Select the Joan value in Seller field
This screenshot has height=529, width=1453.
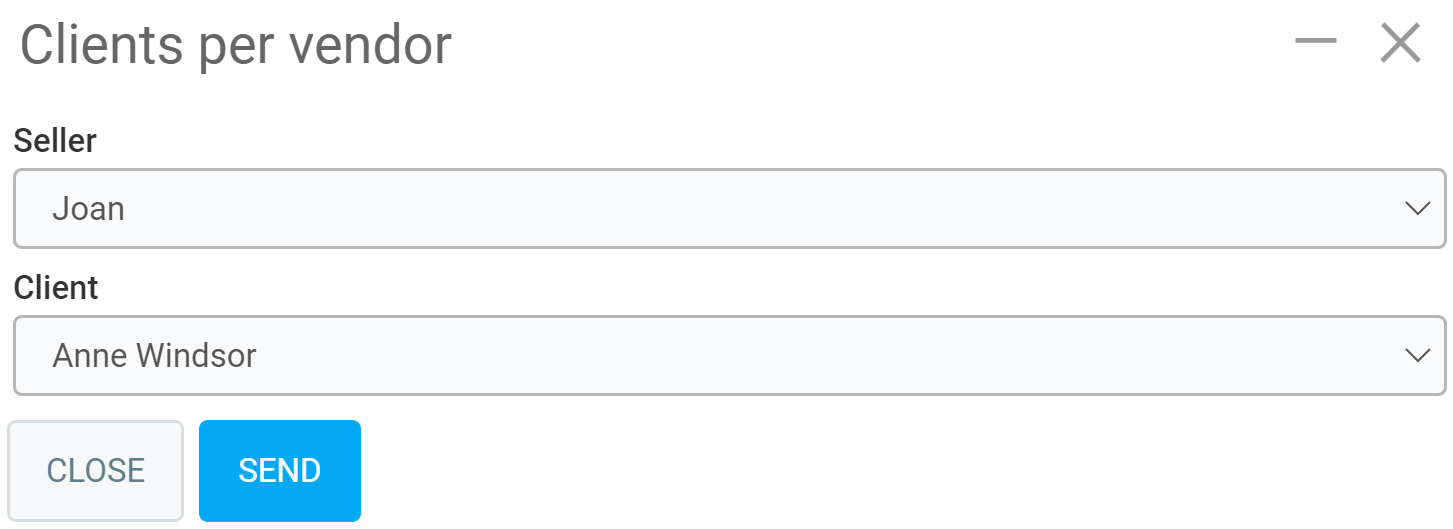click(88, 209)
